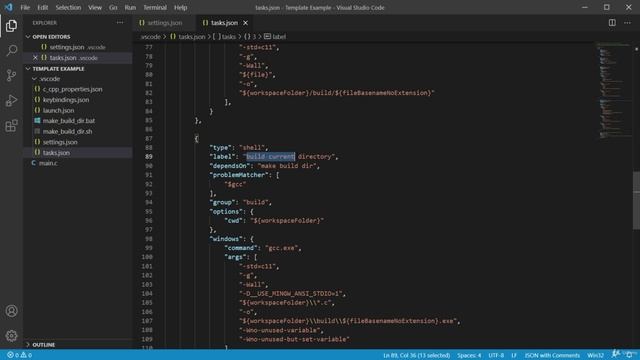
Task: Click the Win32 status bar item
Action: click(595, 355)
